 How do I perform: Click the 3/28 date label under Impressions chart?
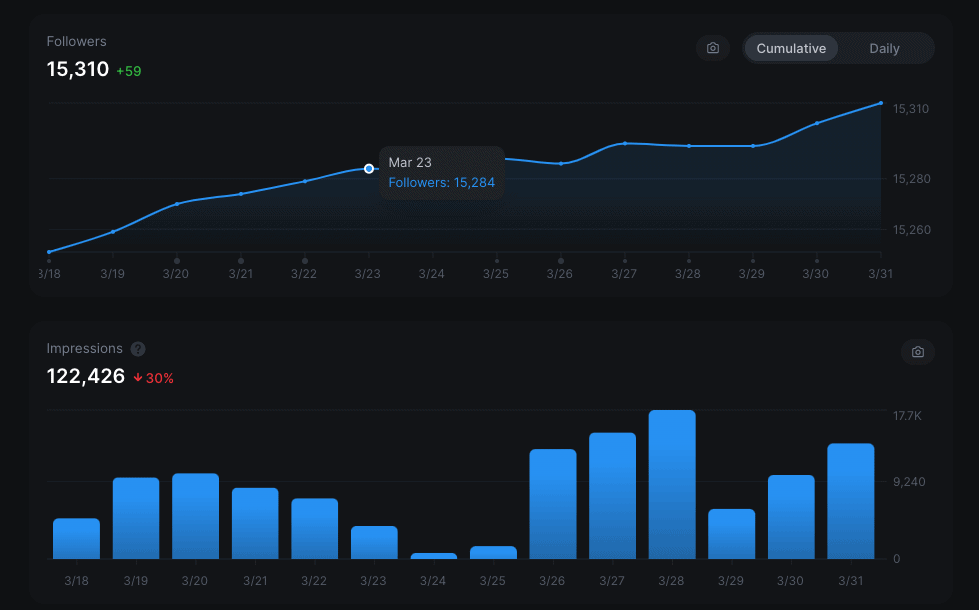671,581
